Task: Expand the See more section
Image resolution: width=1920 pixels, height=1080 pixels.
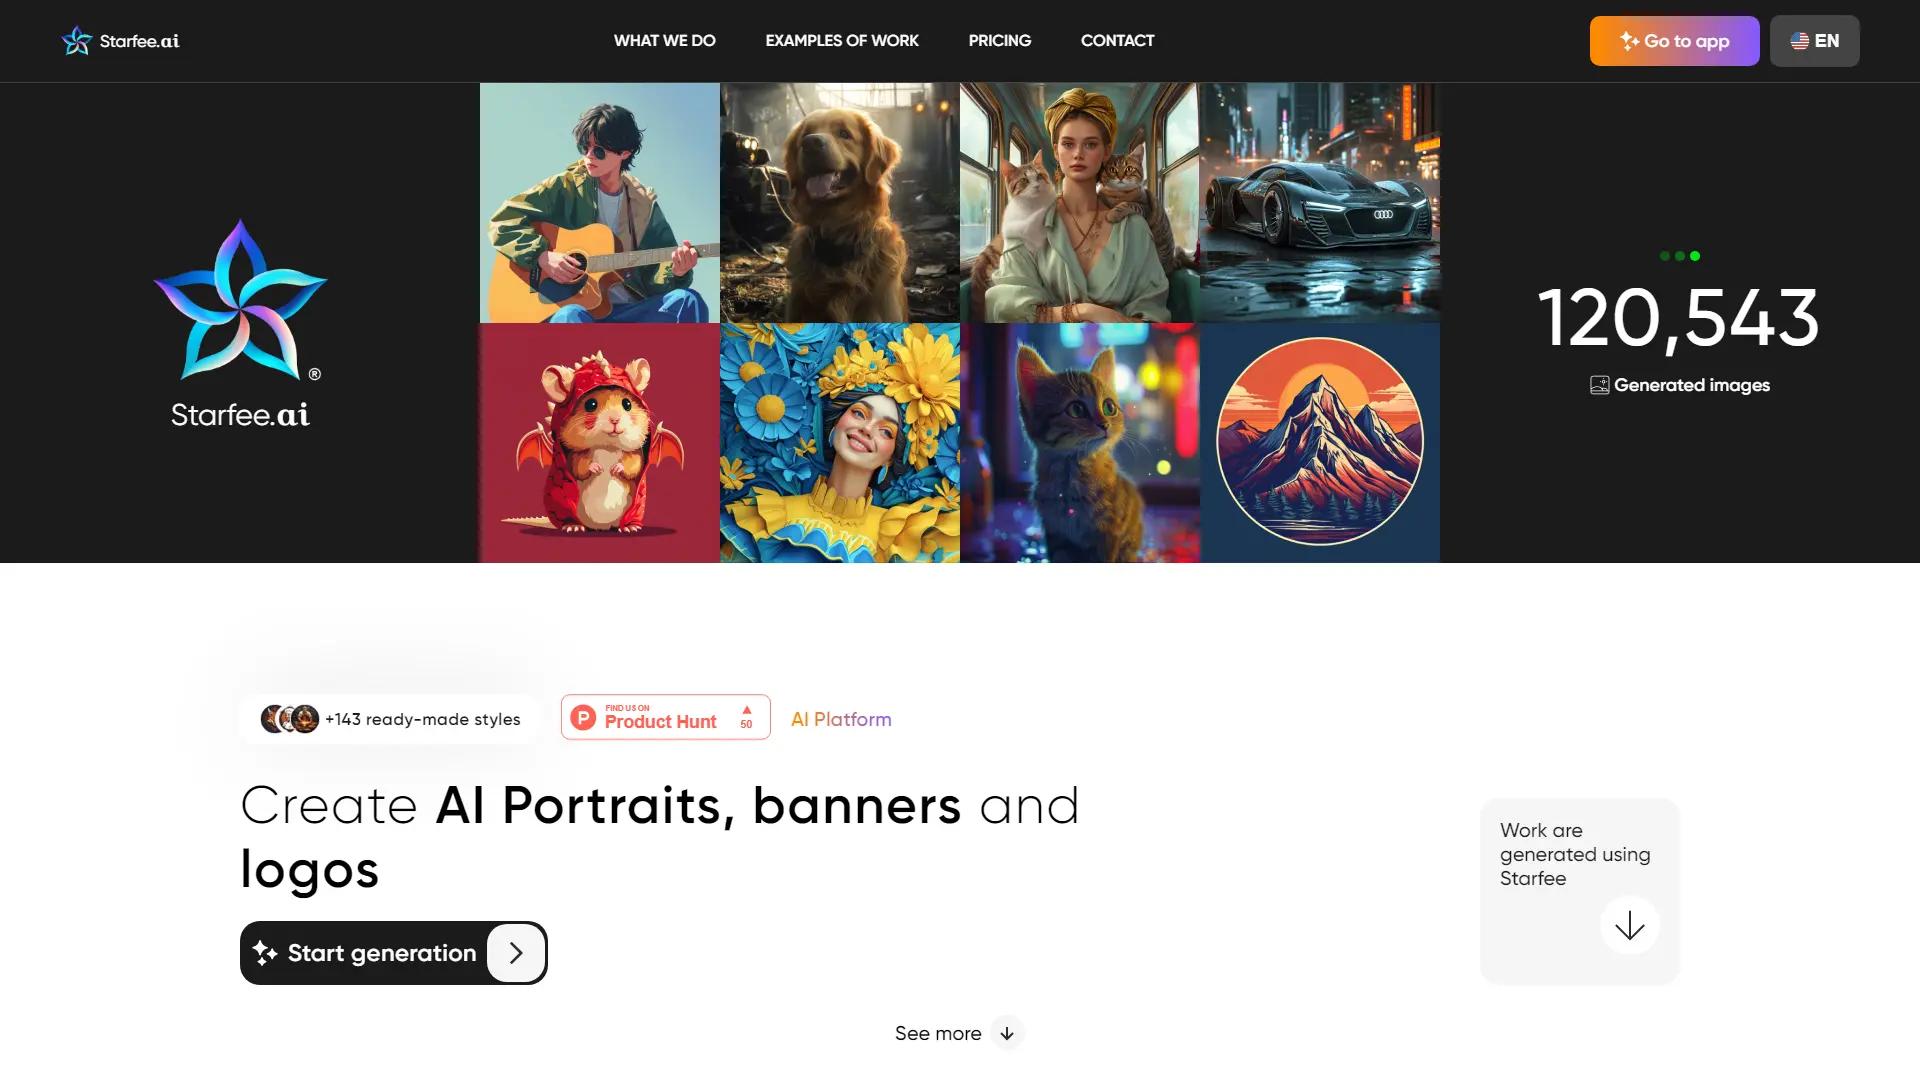Action: [x=938, y=1033]
